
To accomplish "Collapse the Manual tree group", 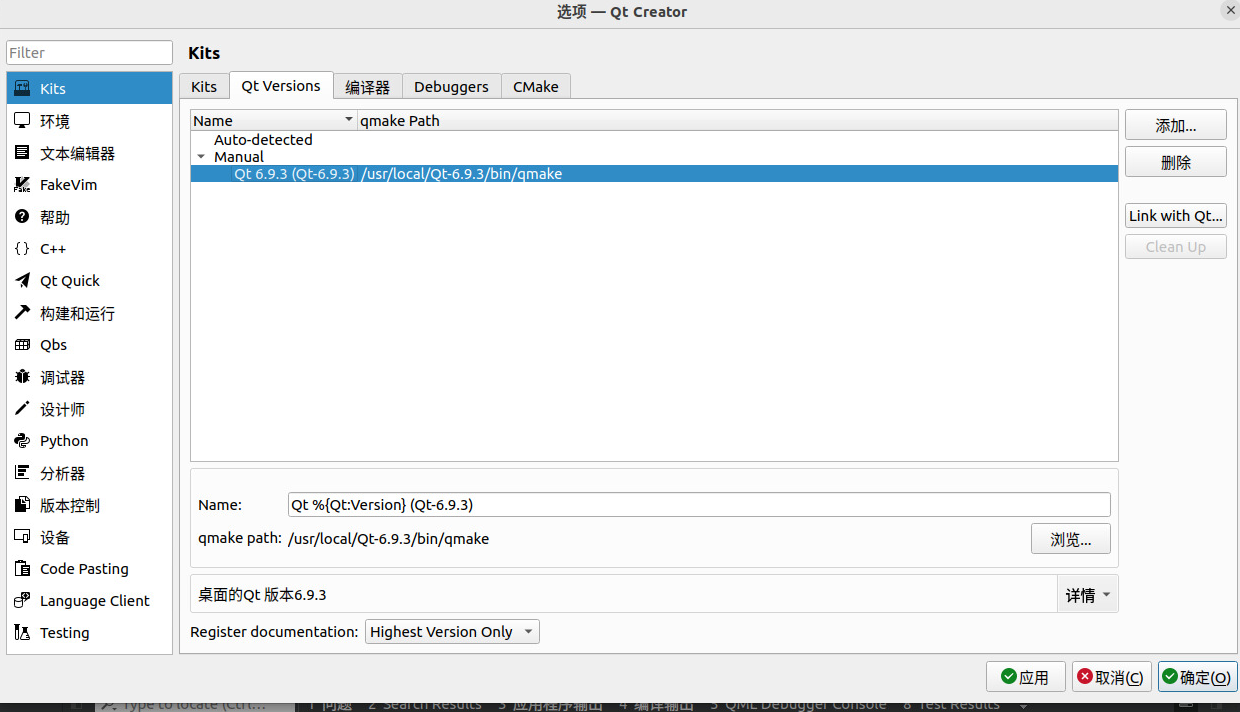I will point(201,157).
